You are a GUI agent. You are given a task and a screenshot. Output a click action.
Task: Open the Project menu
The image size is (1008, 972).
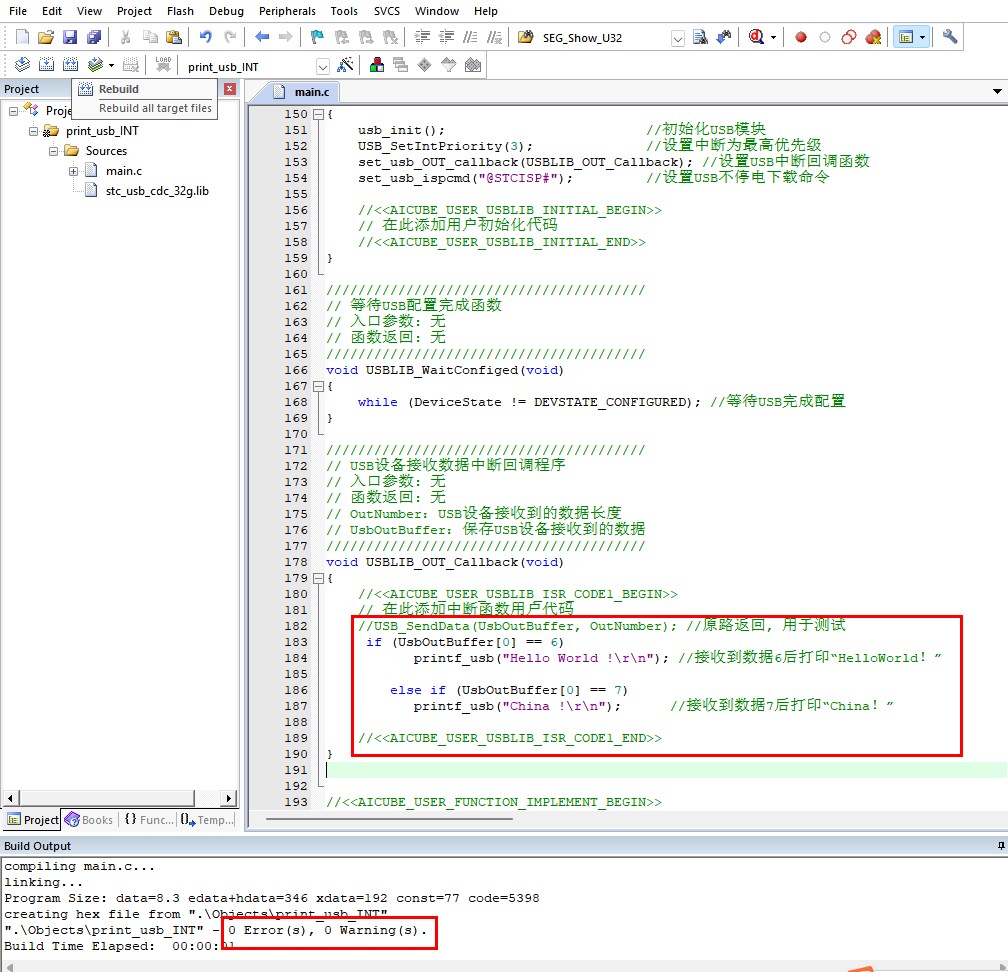pos(134,11)
